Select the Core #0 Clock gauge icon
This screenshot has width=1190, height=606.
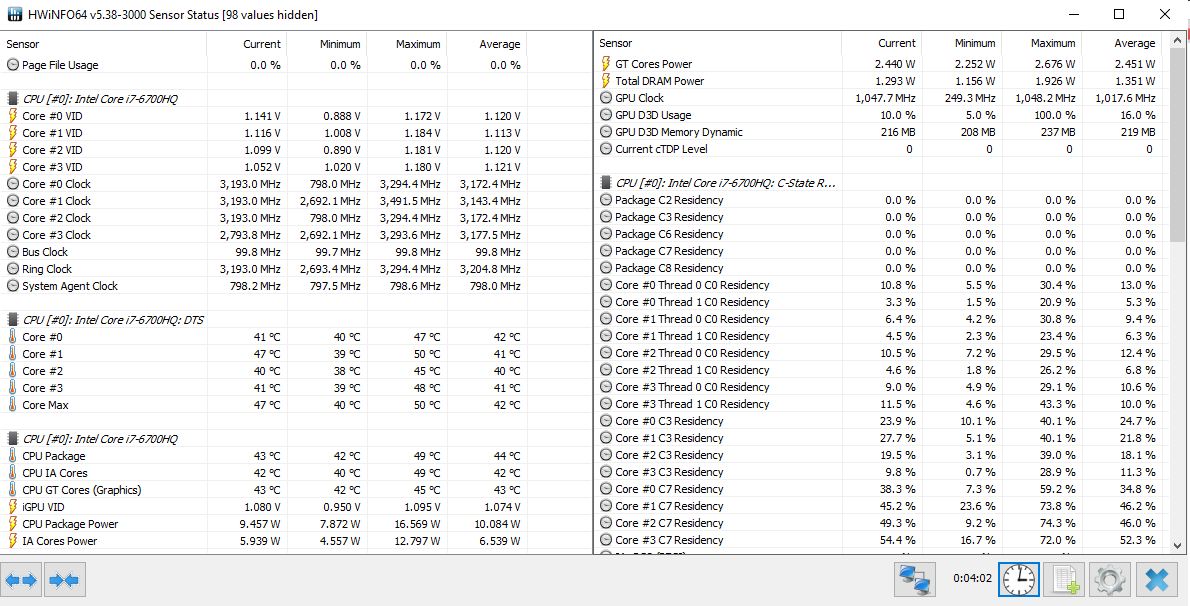click(13, 184)
